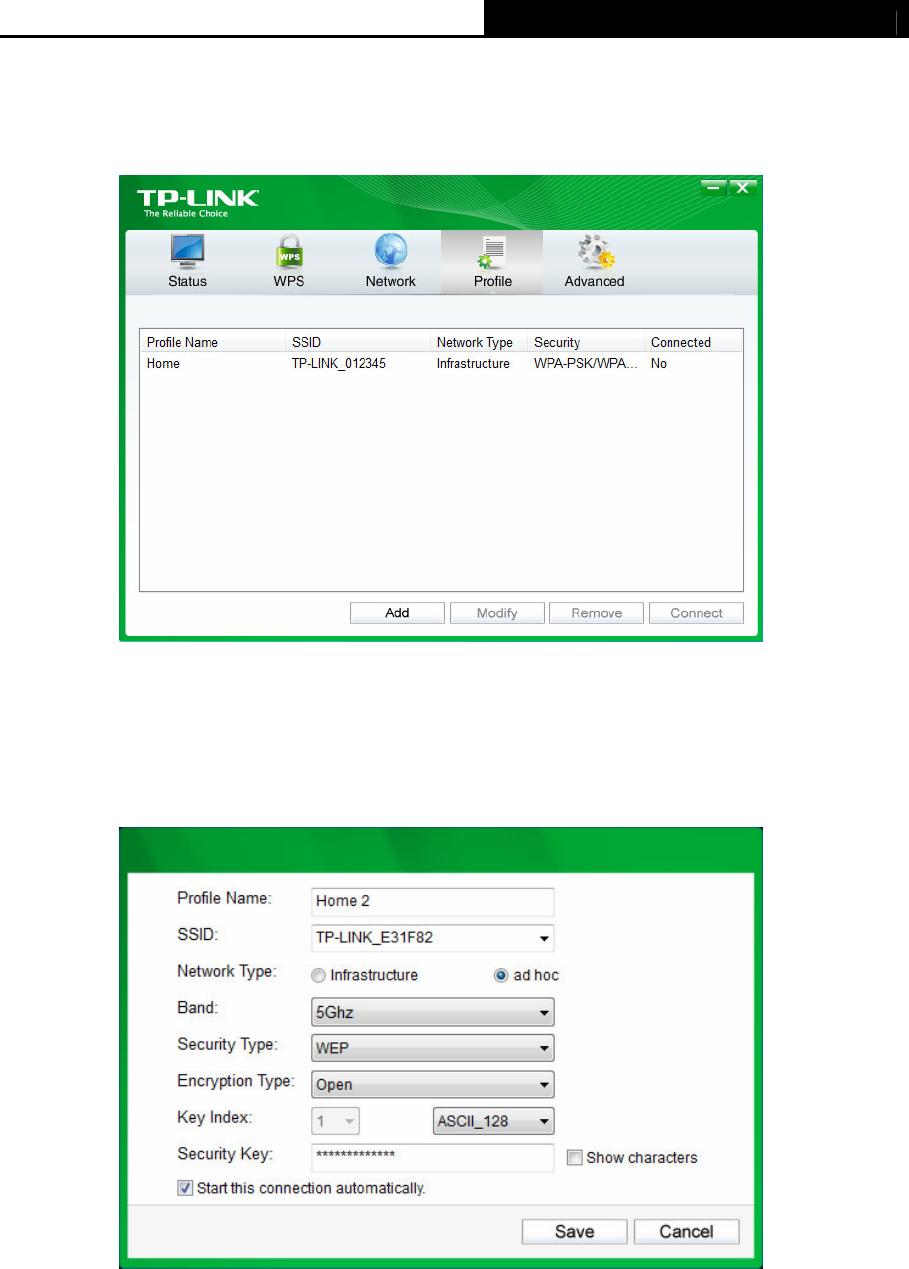Screen dimensions: 909x1269
Task: Click the Infrastructure cell in profile list
Action: pyautogui.click(x=473, y=364)
